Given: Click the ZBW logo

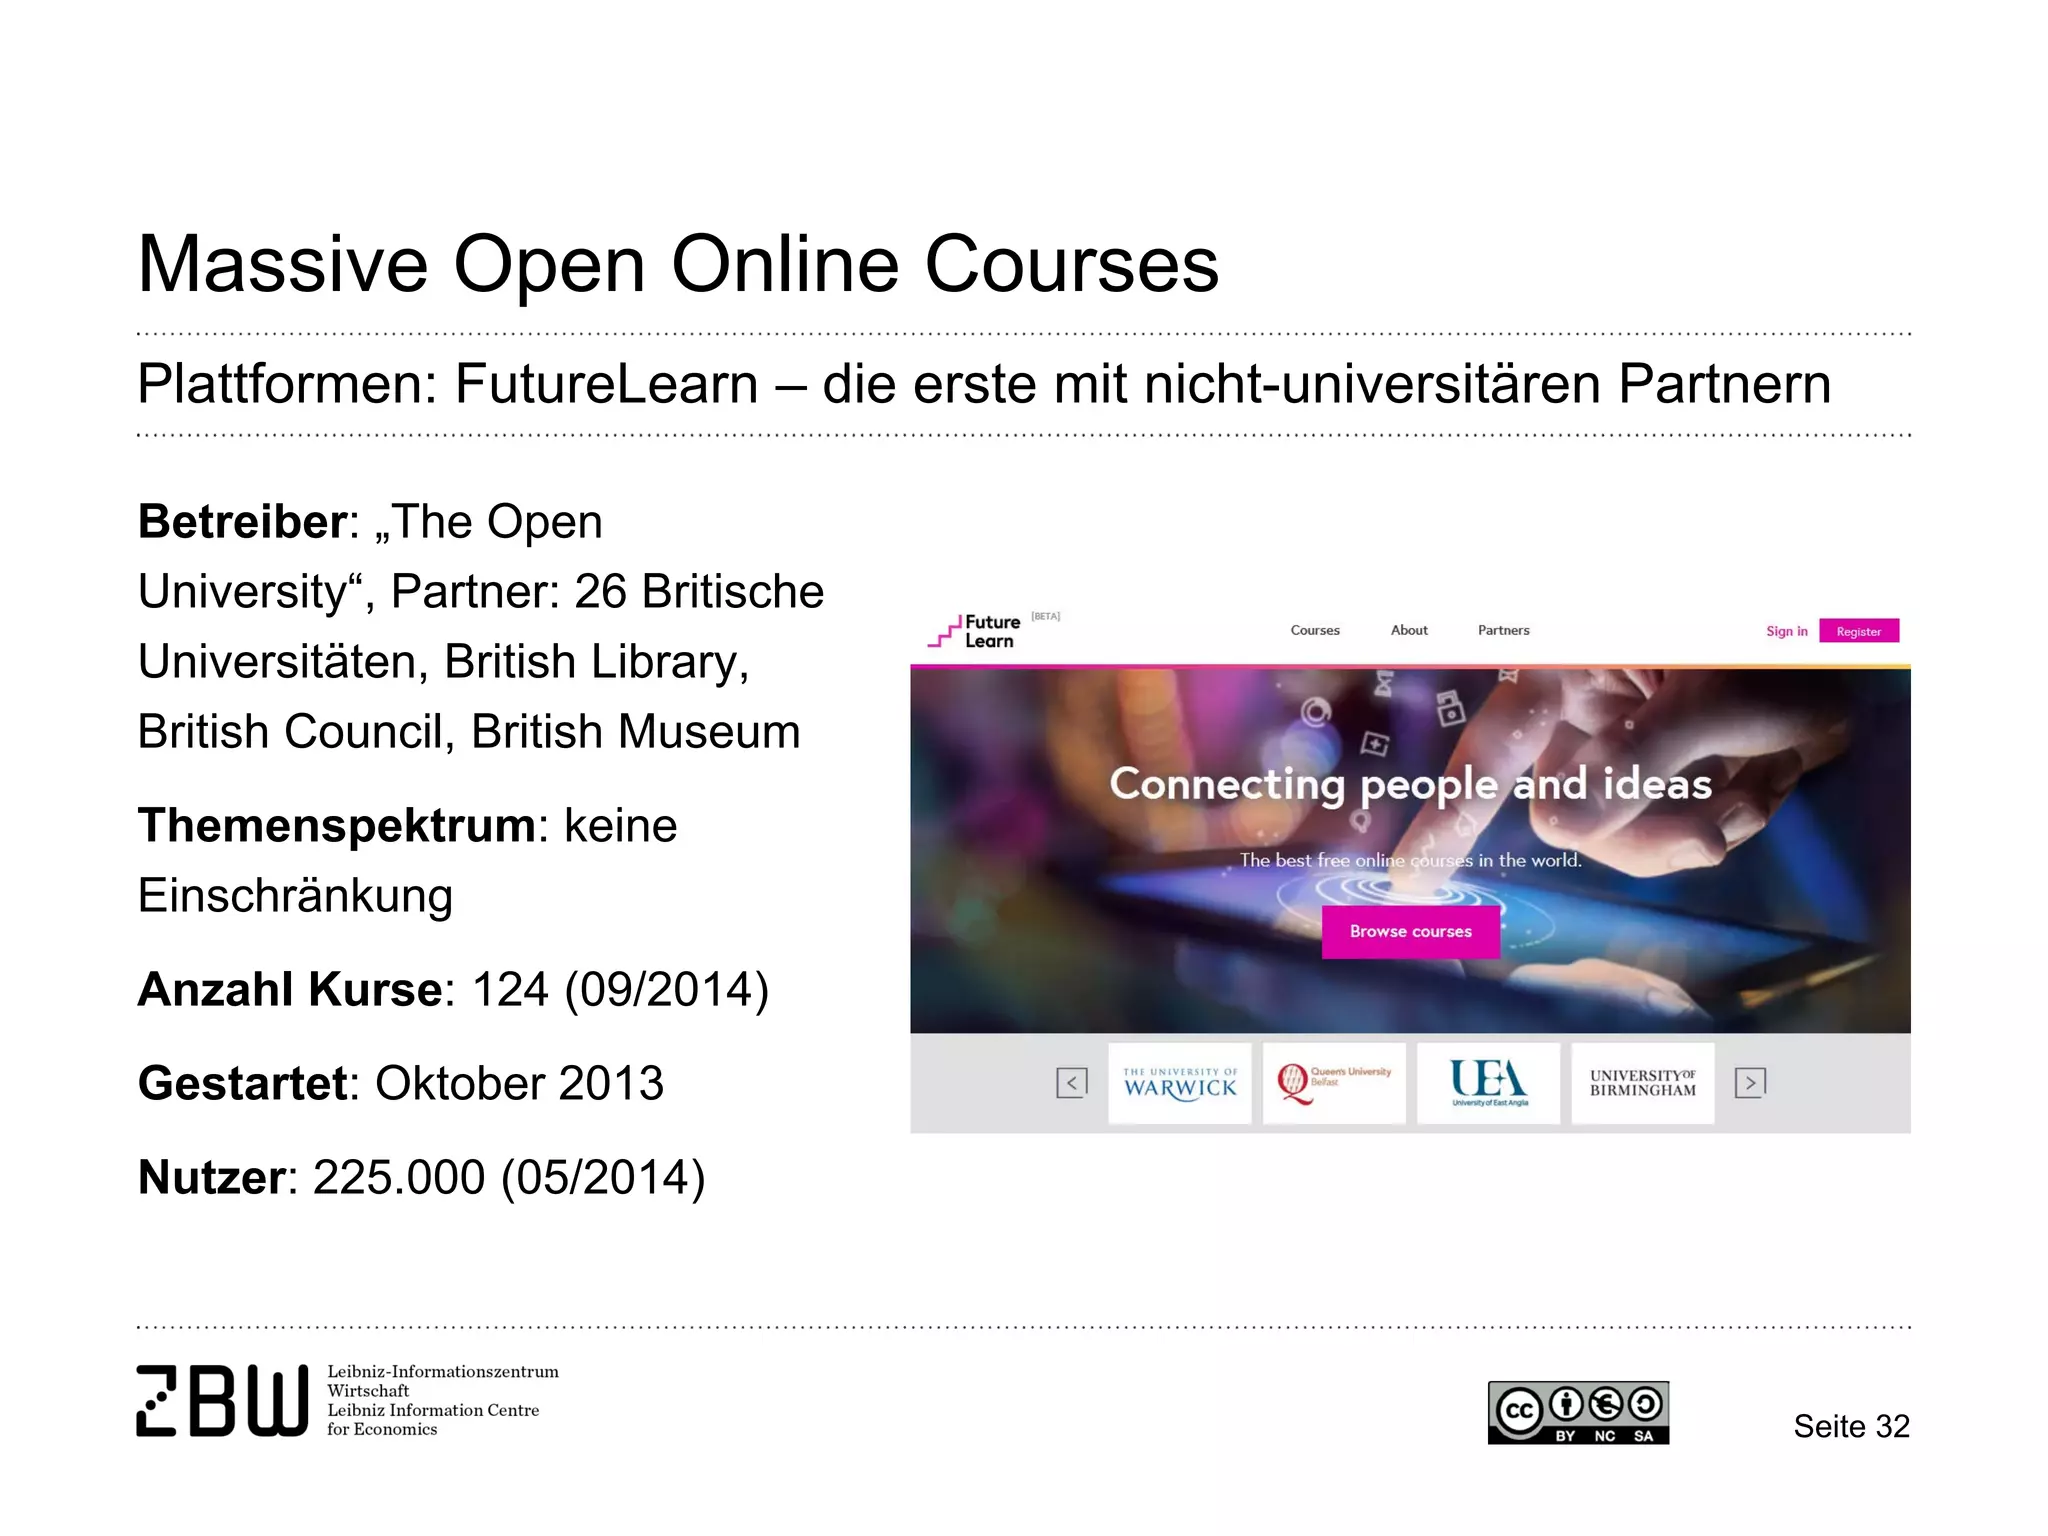Looking at the screenshot, I should click(x=222, y=1401).
